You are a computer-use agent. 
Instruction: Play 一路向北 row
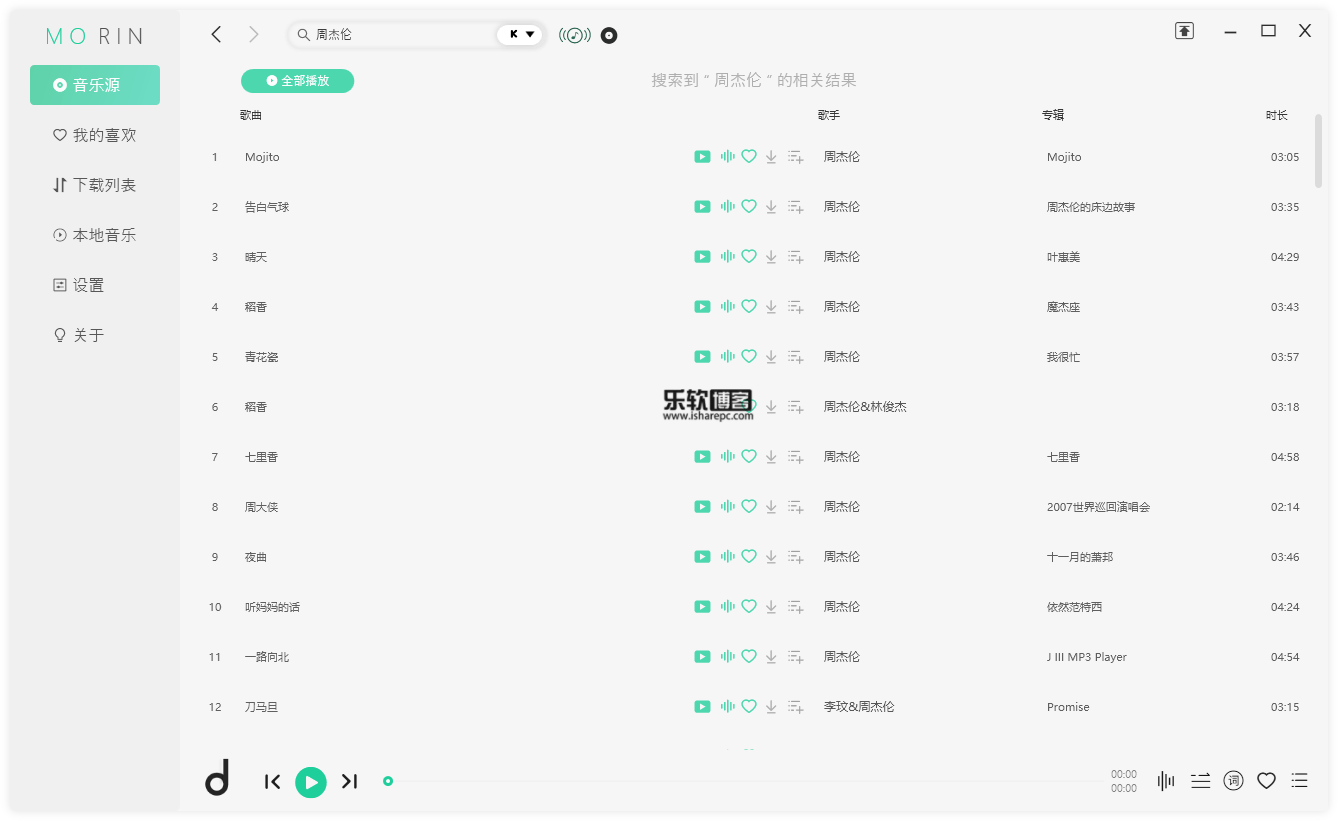click(702, 657)
